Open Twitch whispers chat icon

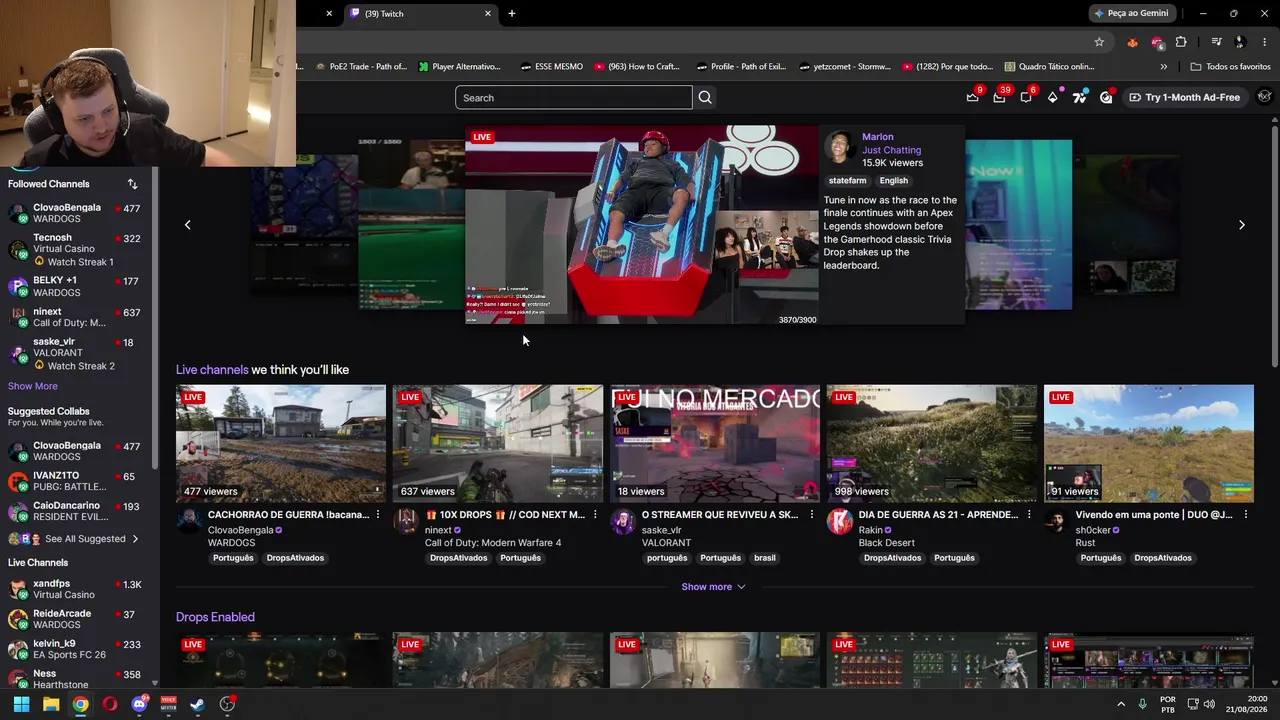[1026, 97]
